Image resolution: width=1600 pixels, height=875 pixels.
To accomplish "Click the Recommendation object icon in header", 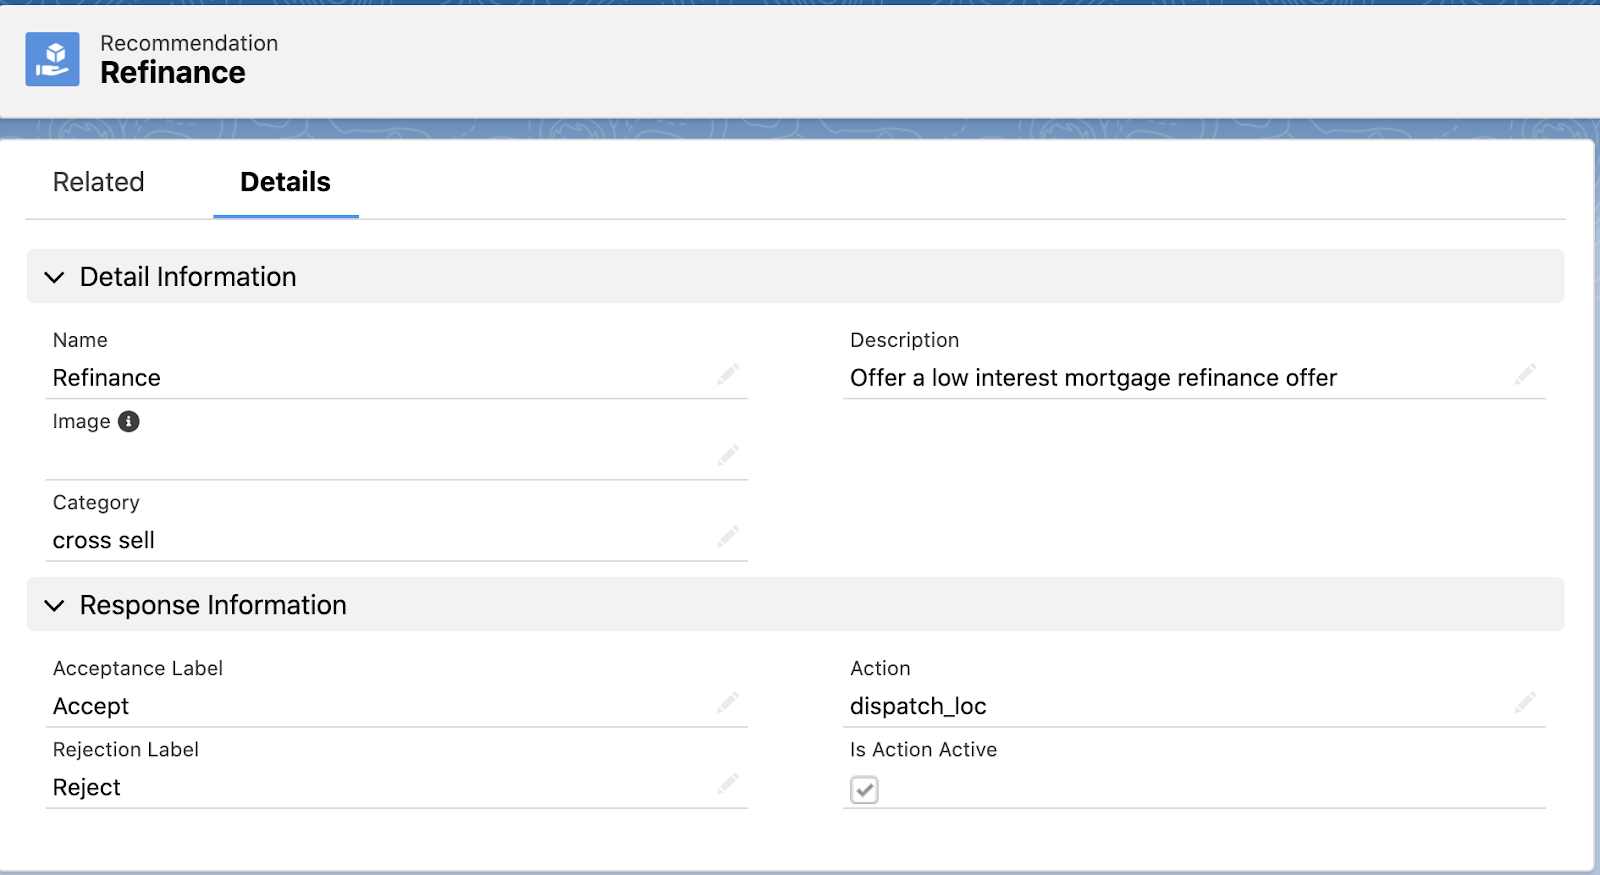I will (52, 59).
